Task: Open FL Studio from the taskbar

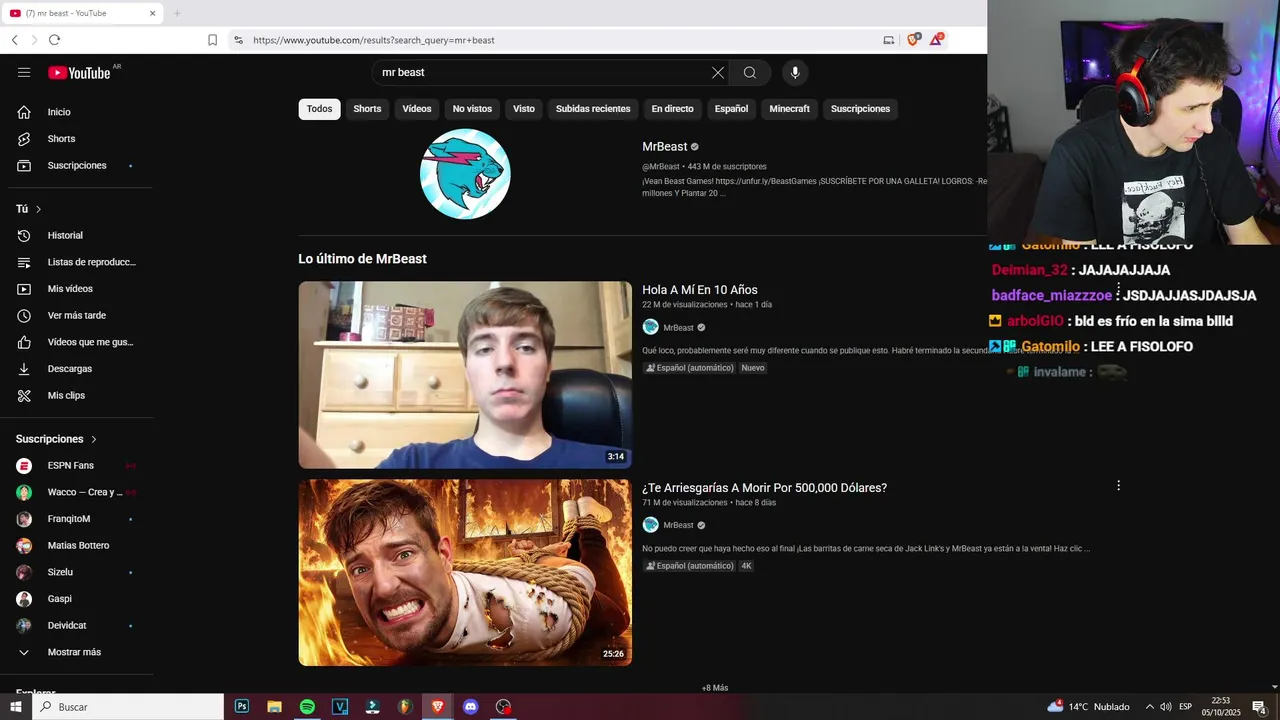Action: tap(405, 706)
